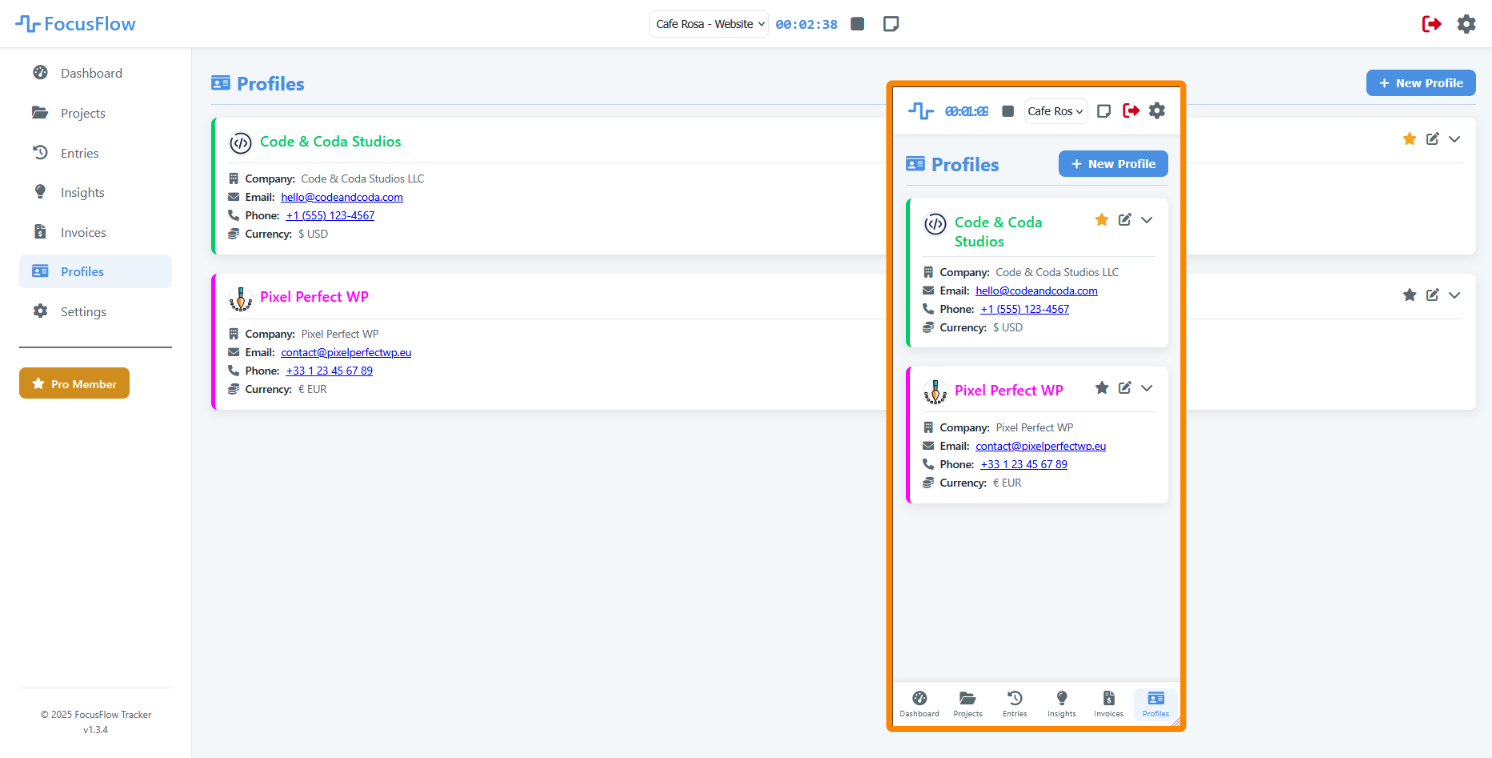Click hello@codeandcoda.com link in main list
Image resolution: width=1492 pixels, height=758 pixels.
(x=342, y=197)
